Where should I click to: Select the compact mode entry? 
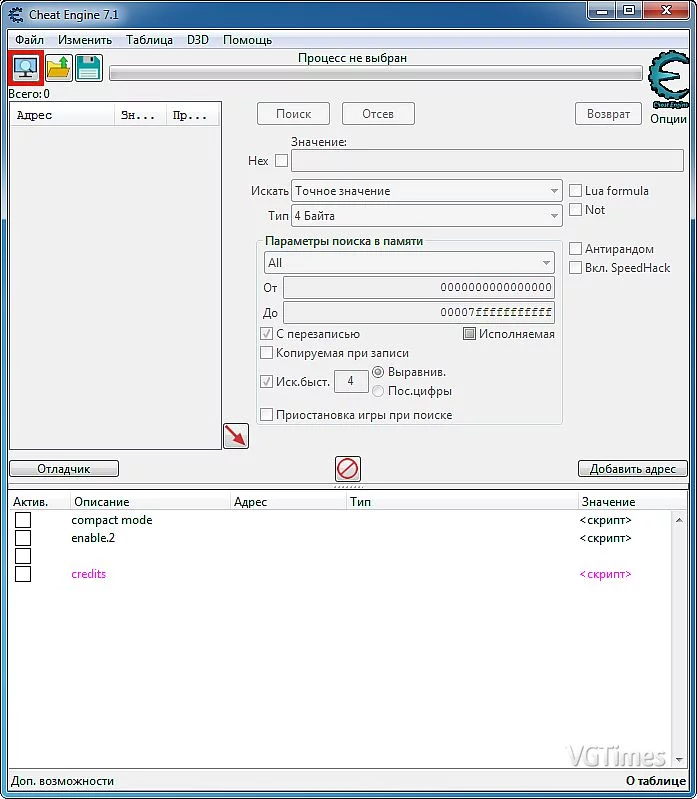click(112, 520)
